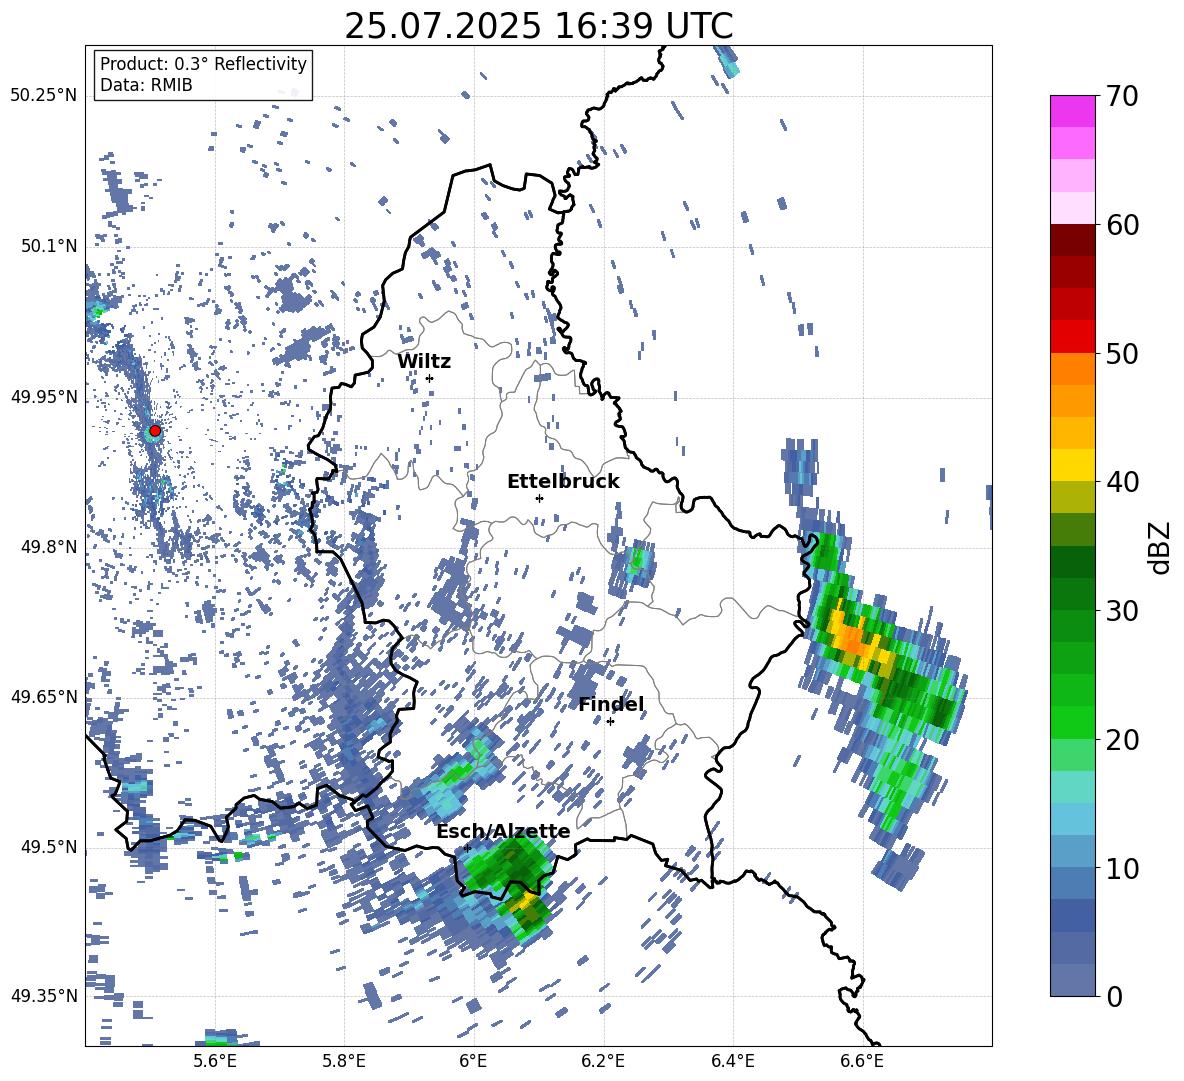Image resolution: width=1184 pixels, height=1081 pixels.
Task: Click the Findel station cross marker
Action: [x=610, y=722]
